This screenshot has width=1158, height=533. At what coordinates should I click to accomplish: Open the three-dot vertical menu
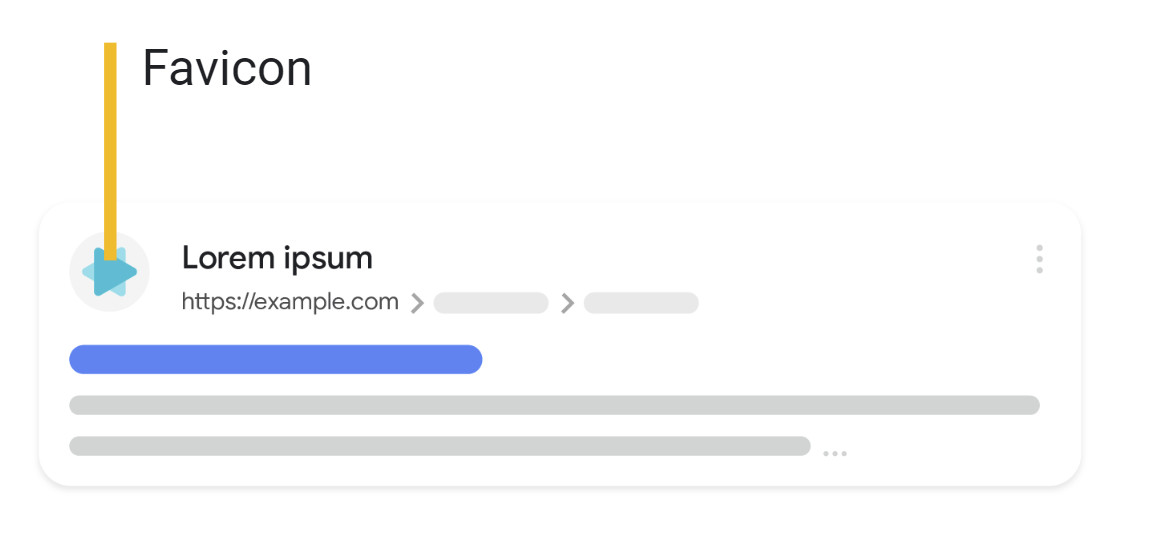point(1039,259)
